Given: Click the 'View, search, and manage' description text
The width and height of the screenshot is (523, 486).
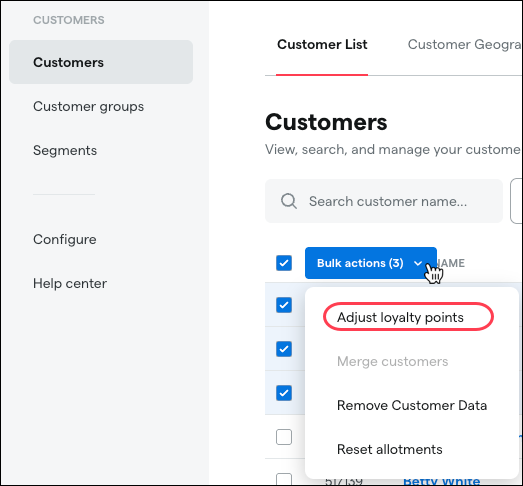Looking at the screenshot, I should pyautogui.click(x=393, y=149).
